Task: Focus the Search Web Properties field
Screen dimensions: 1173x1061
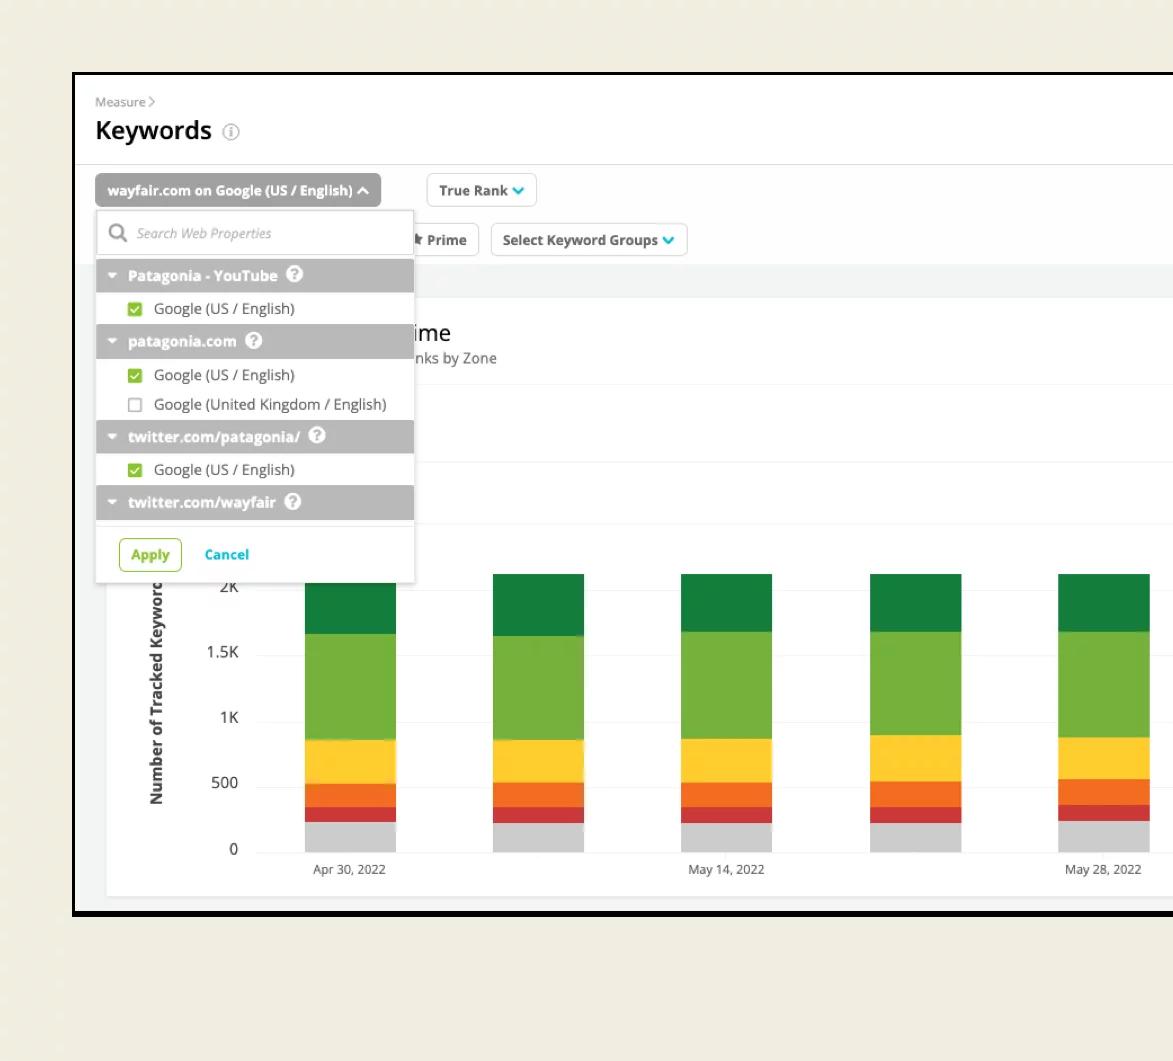Action: pyautogui.click(x=255, y=233)
